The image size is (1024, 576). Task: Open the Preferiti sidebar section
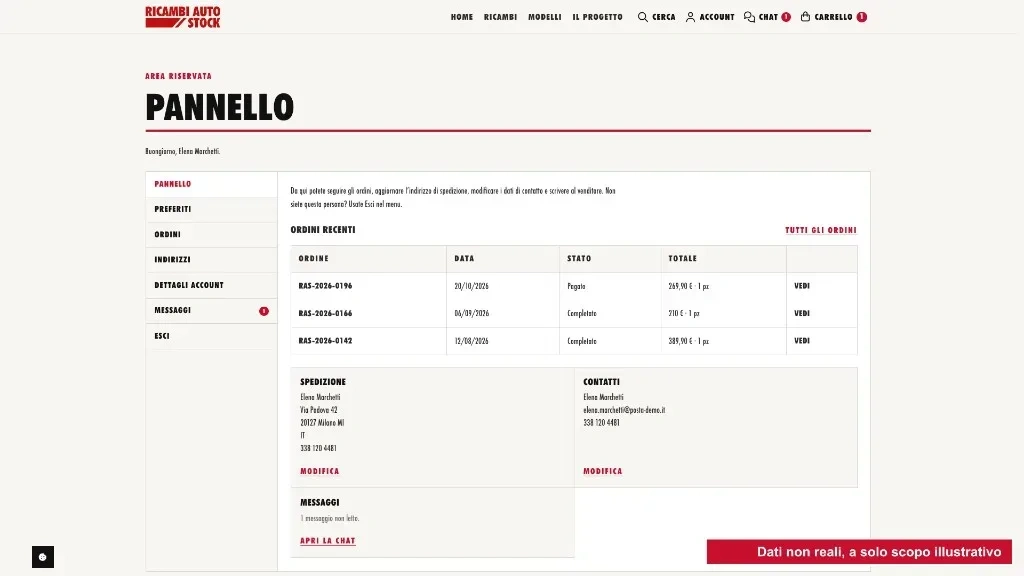coord(212,210)
